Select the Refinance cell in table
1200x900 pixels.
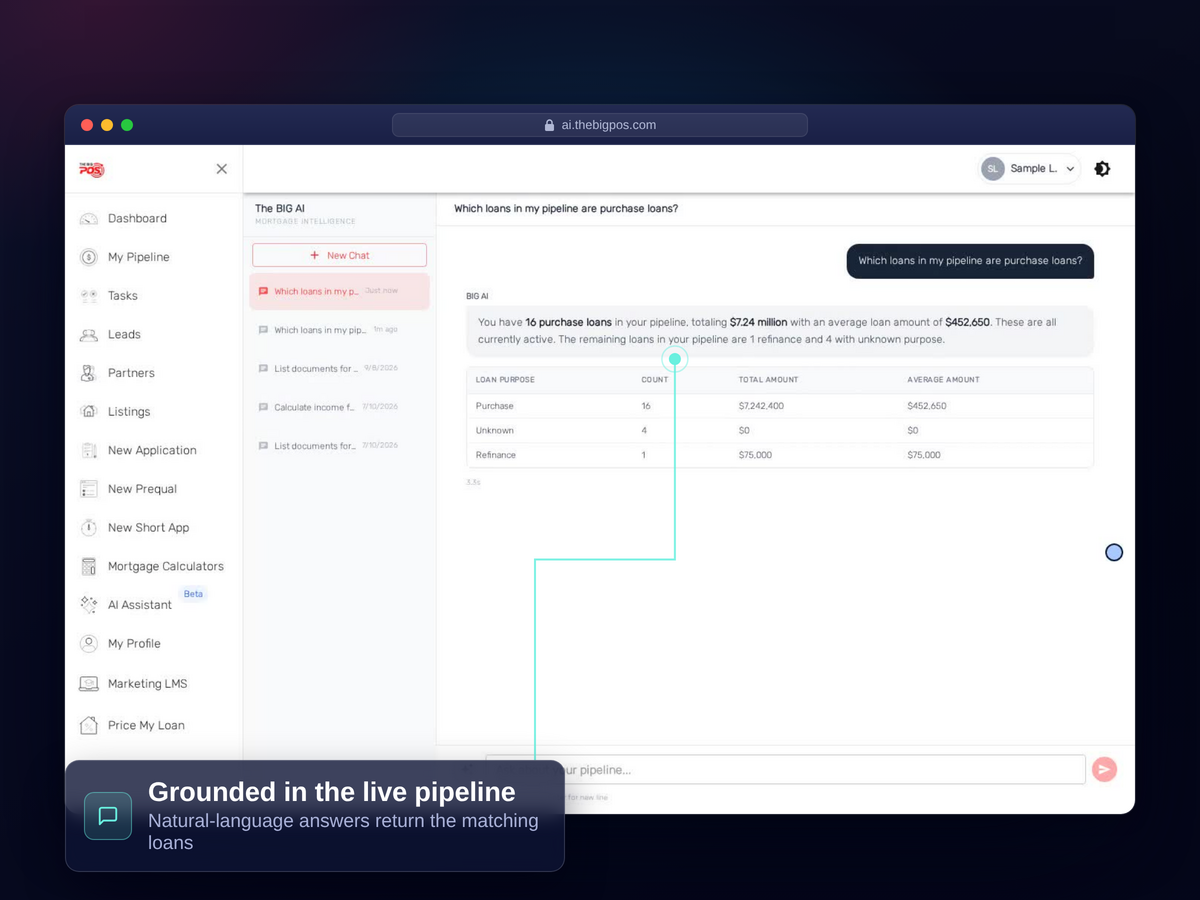tap(496, 455)
